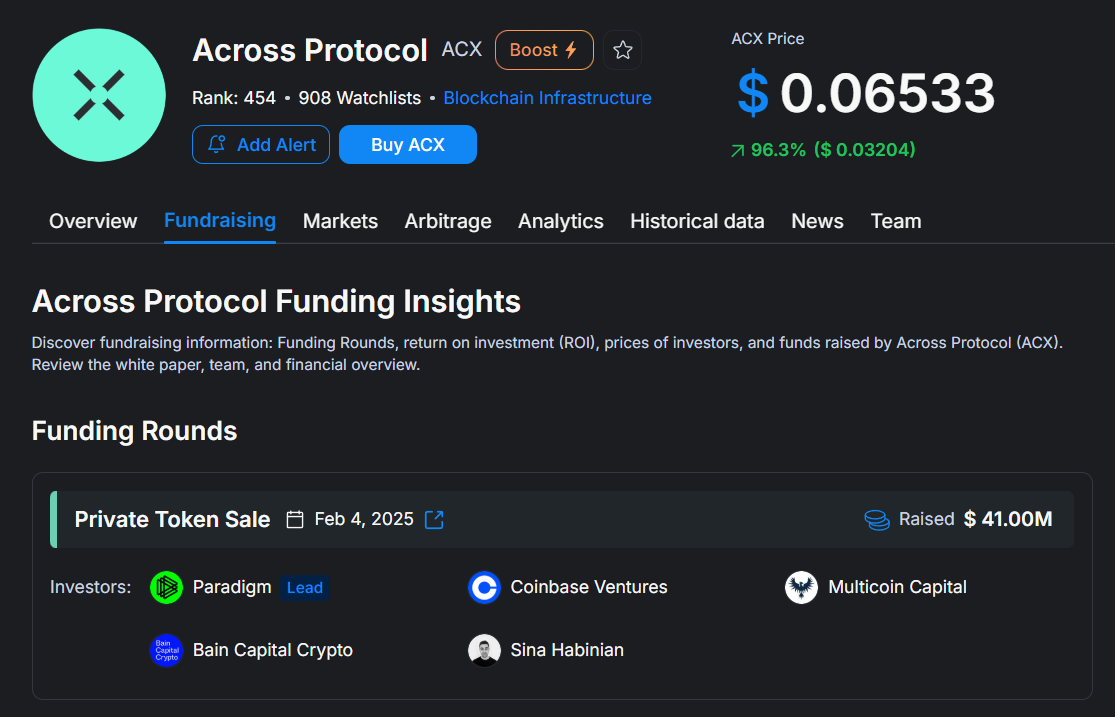The image size is (1115, 717).
Task: Toggle the star watchlist icon
Action: tap(622, 50)
